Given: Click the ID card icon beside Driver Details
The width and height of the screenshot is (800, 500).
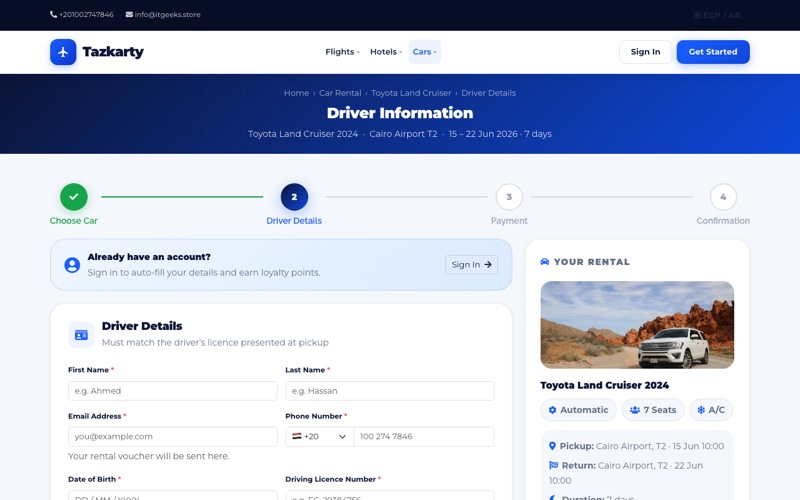Looking at the screenshot, I should coord(81,335).
